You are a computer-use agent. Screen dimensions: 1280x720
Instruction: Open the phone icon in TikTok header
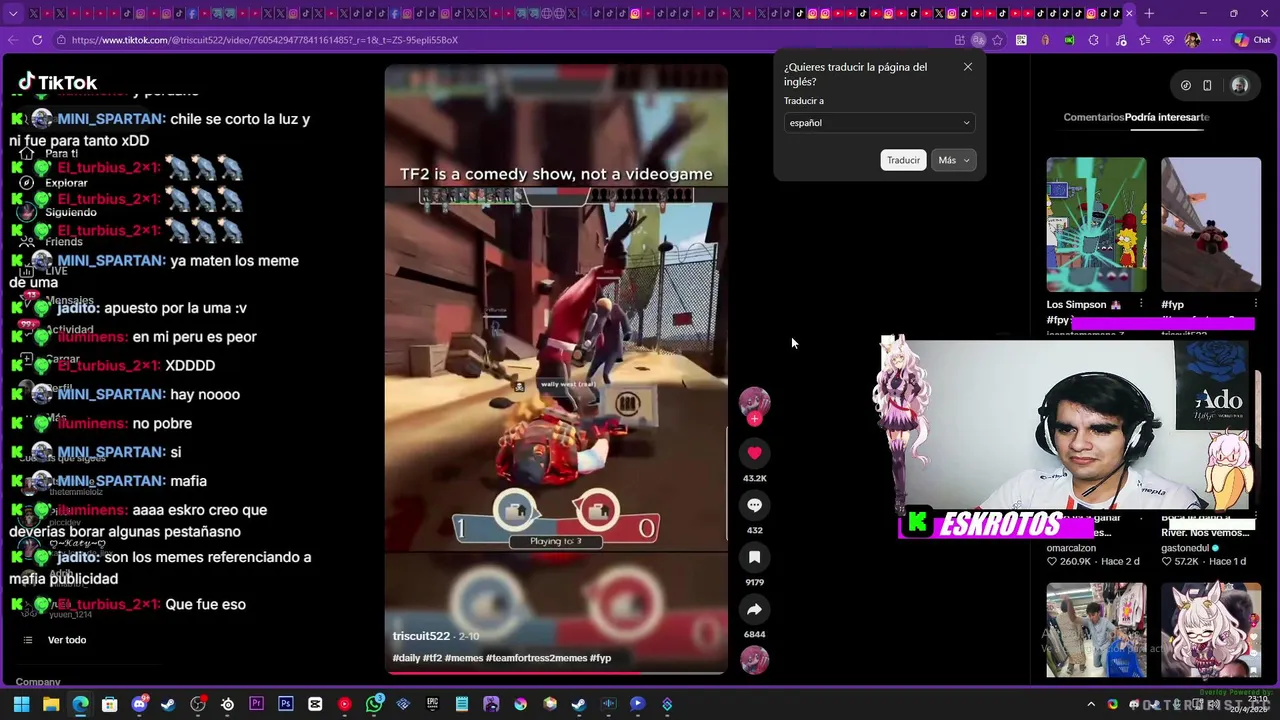click(1207, 86)
